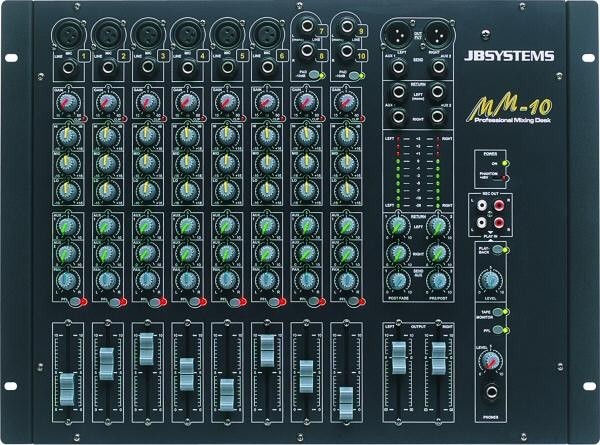Click the PRE/POST aux send knob
600x445 pixels.
point(438,281)
